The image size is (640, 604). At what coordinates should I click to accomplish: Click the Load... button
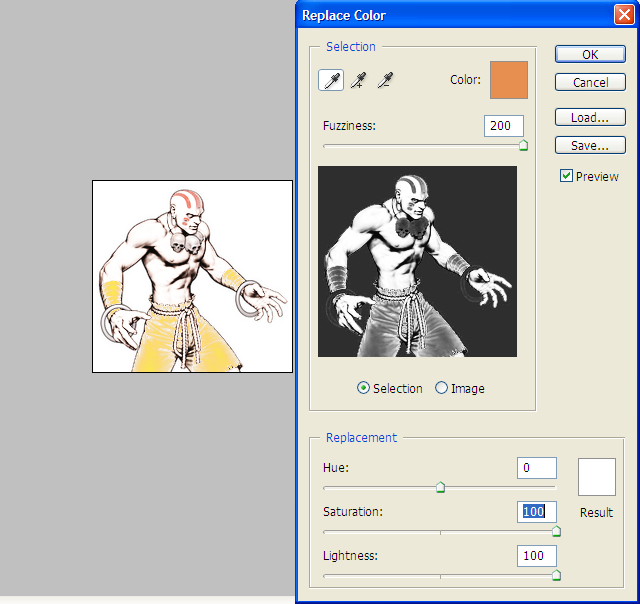pyautogui.click(x=590, y=118)
